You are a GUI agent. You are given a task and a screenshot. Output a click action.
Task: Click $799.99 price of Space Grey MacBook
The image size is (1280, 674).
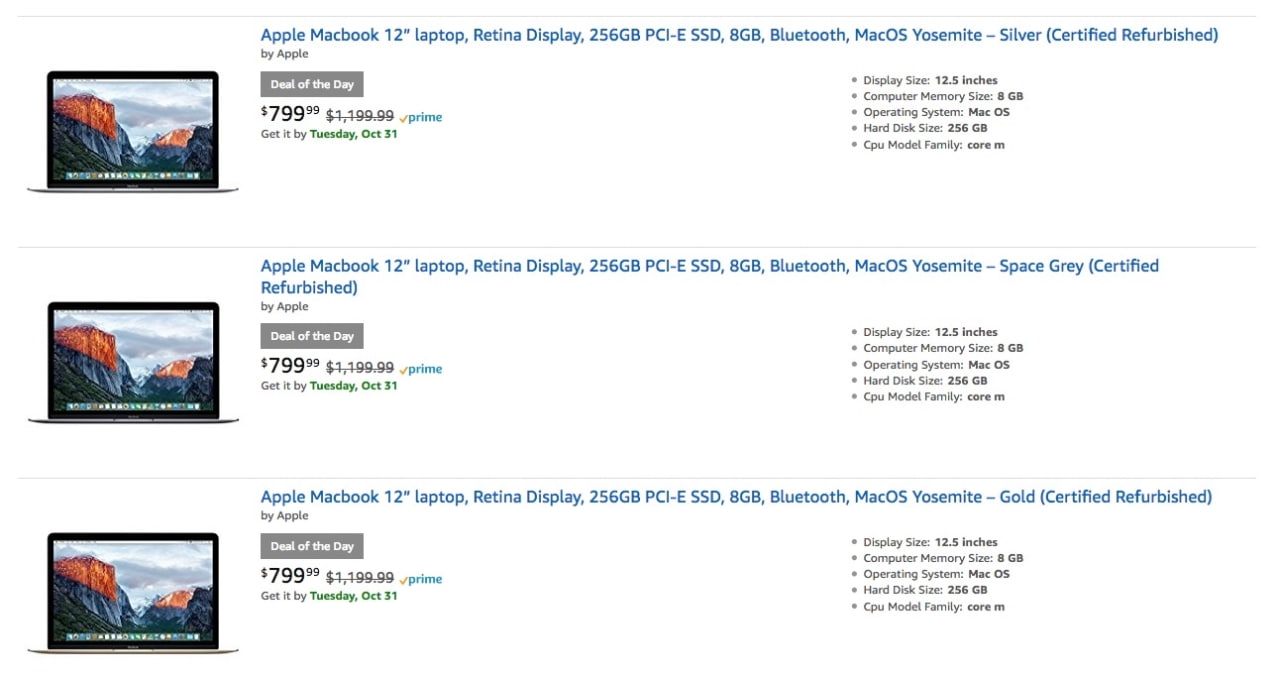[291, 367]
